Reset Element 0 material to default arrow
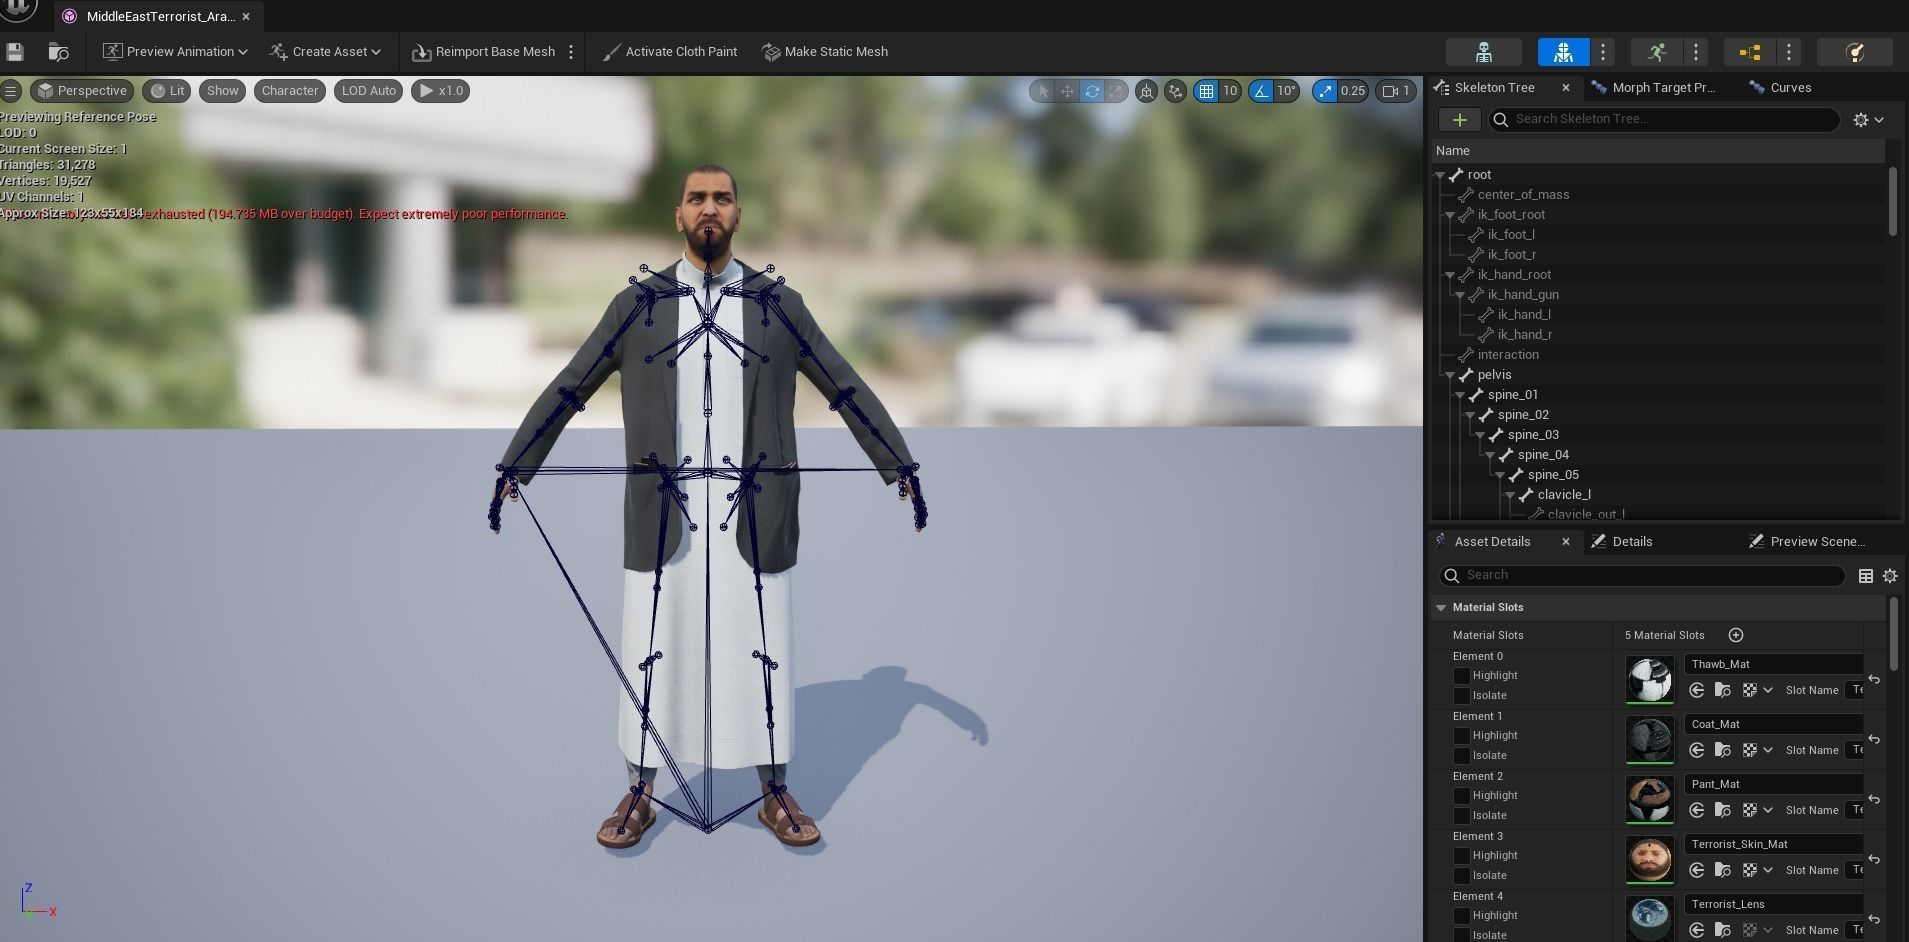This screenshot has height=942, width=1909. pos(1874,679)
